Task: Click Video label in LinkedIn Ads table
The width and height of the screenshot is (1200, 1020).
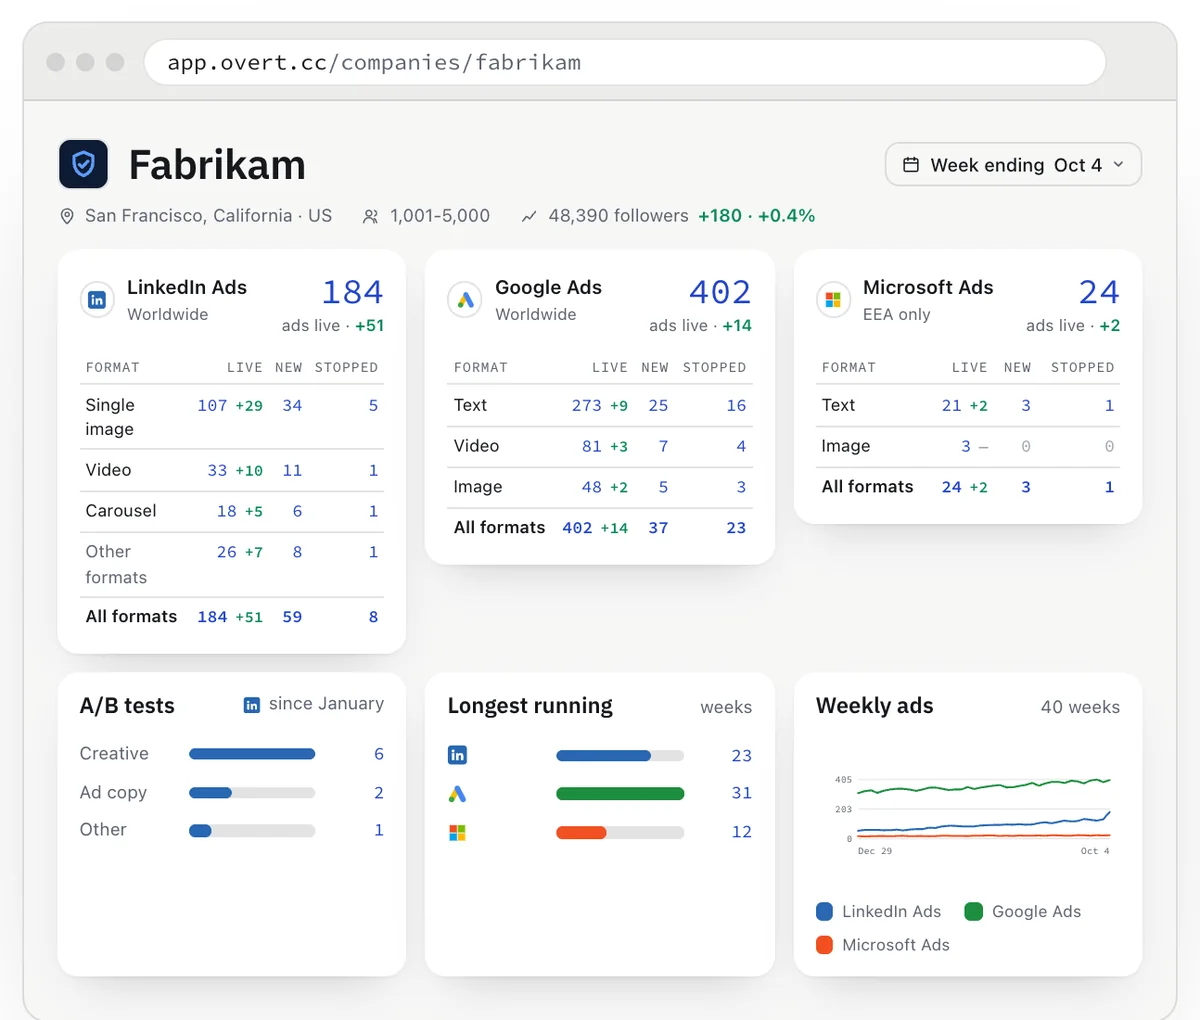Action: [x=108, y=470]
